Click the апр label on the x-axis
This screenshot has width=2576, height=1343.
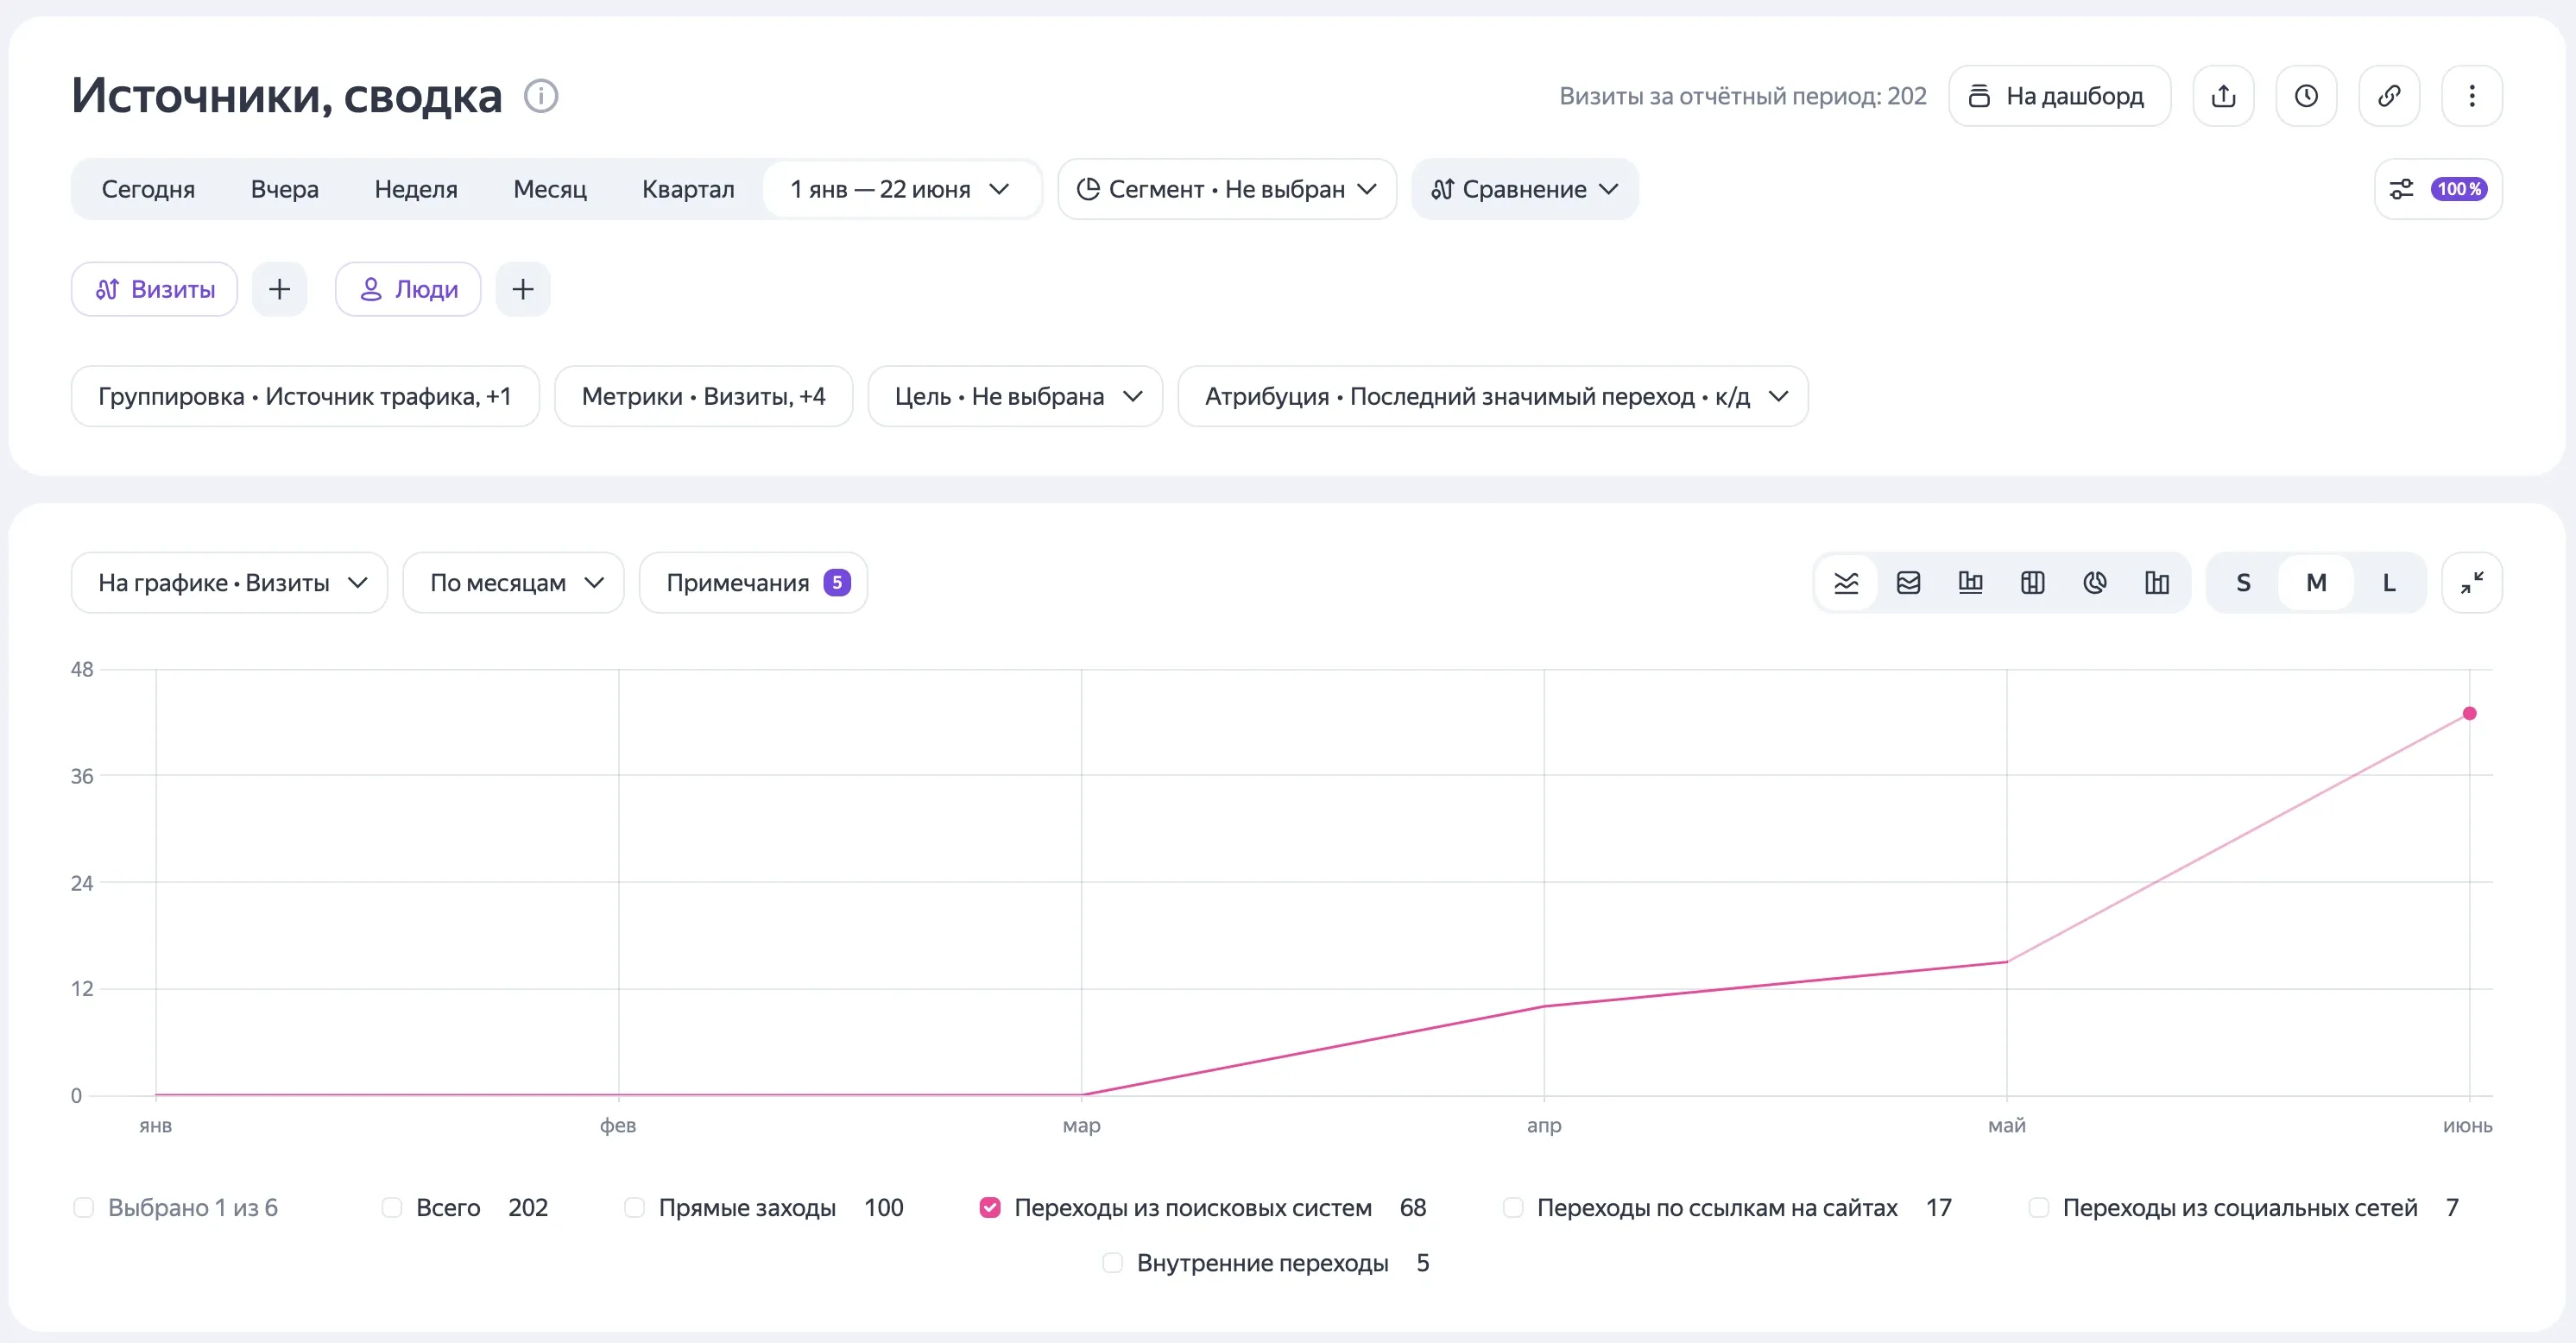coord(1544,1125)
